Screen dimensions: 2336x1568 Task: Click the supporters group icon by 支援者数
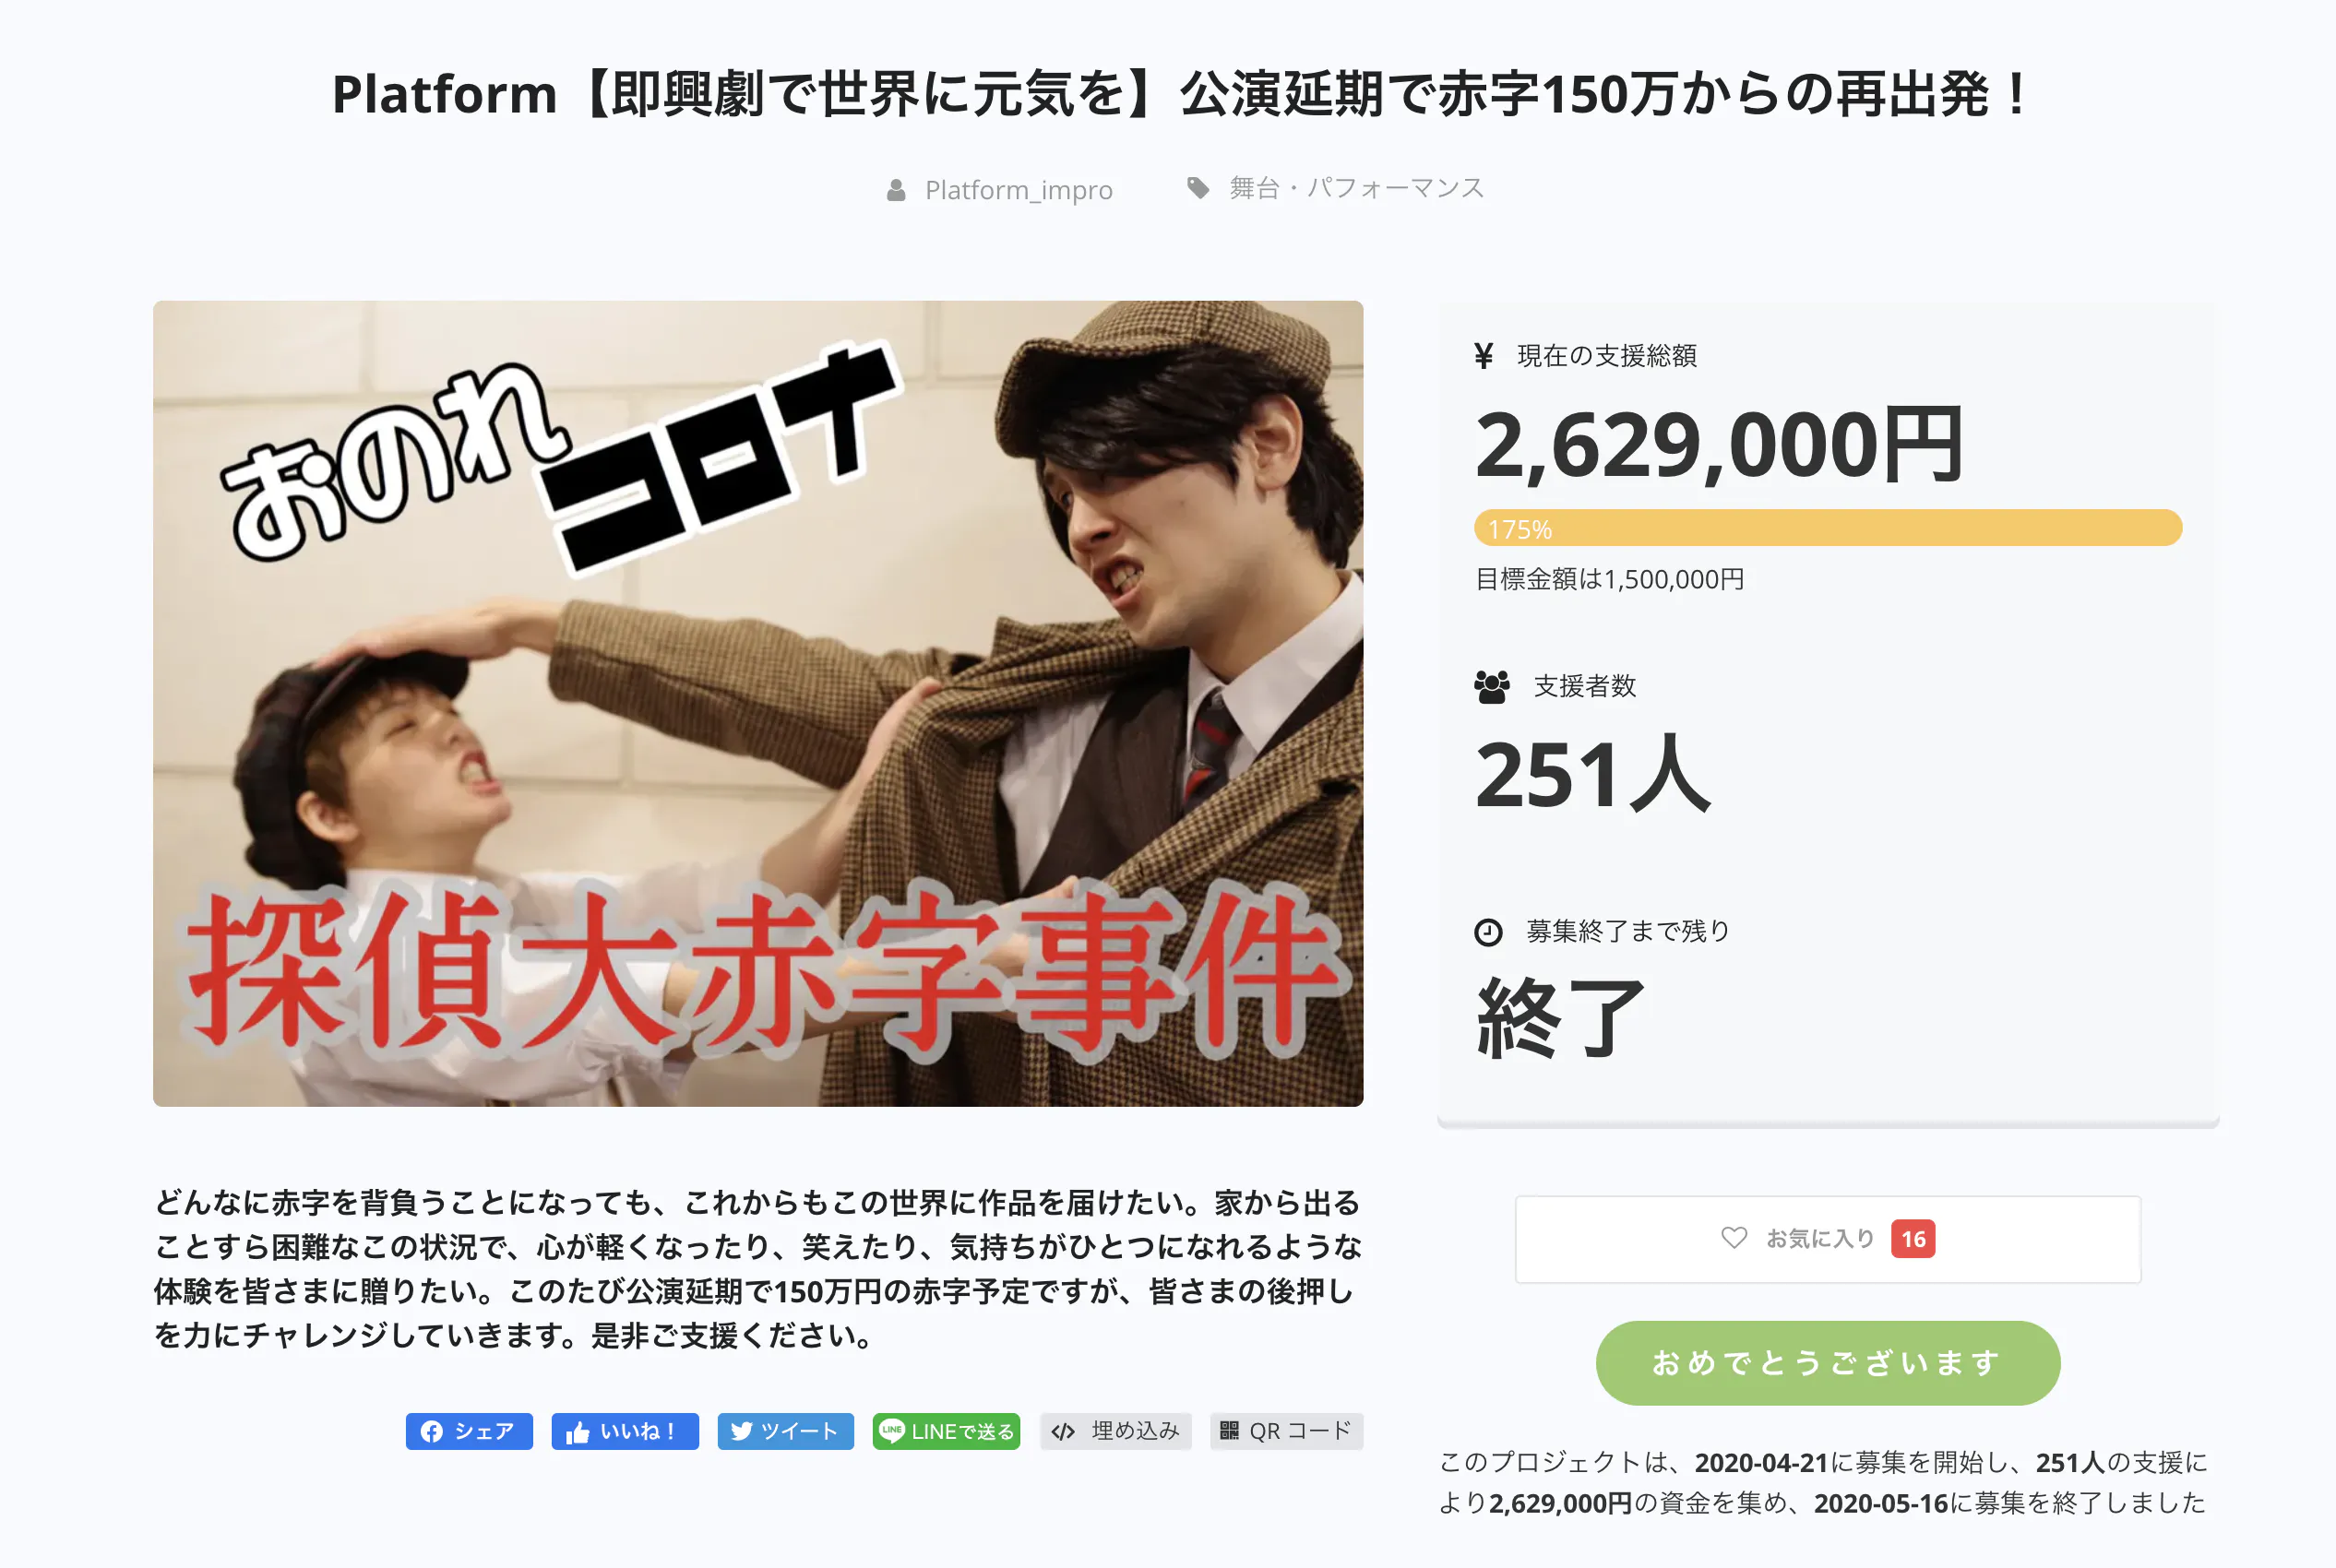[x=1491, y=687]
